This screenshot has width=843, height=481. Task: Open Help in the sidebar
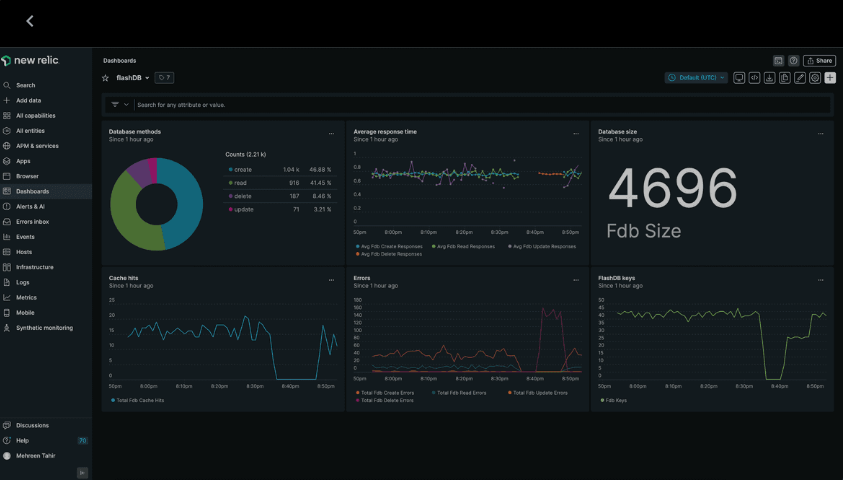[22, 441]
